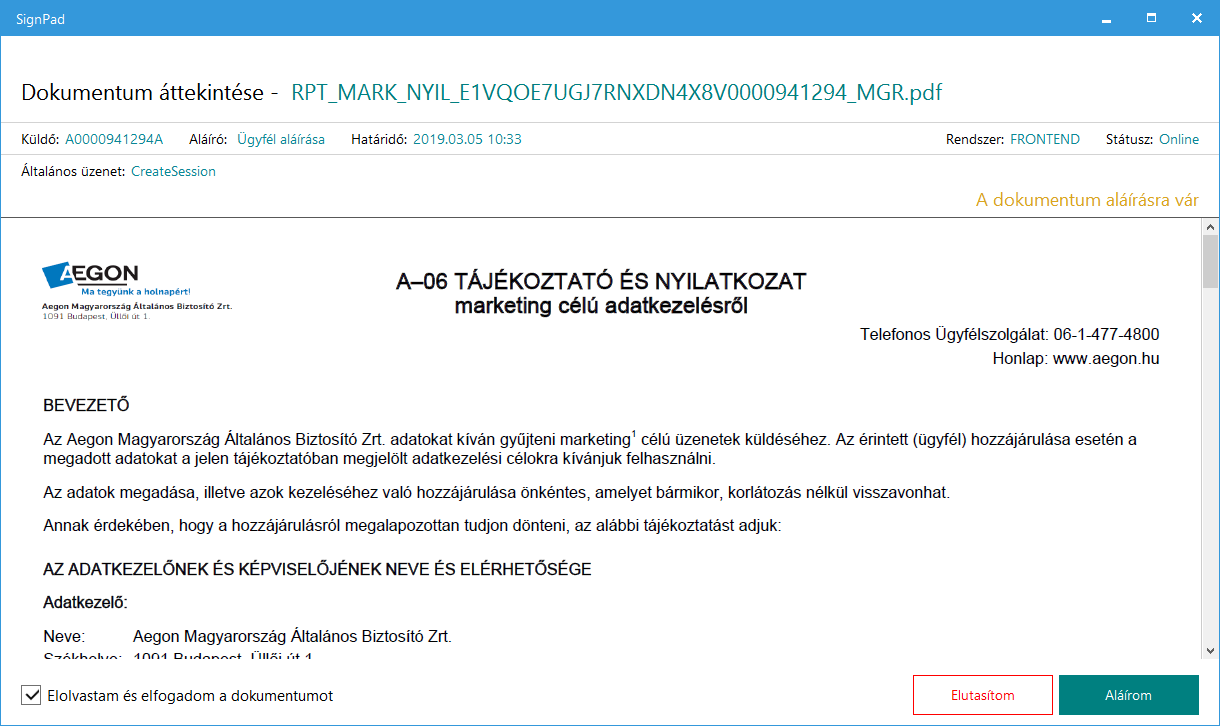The height and width of the screenshot is (726, 1220).
Task: Click the Online status indicator
Action: (1178, 139)
